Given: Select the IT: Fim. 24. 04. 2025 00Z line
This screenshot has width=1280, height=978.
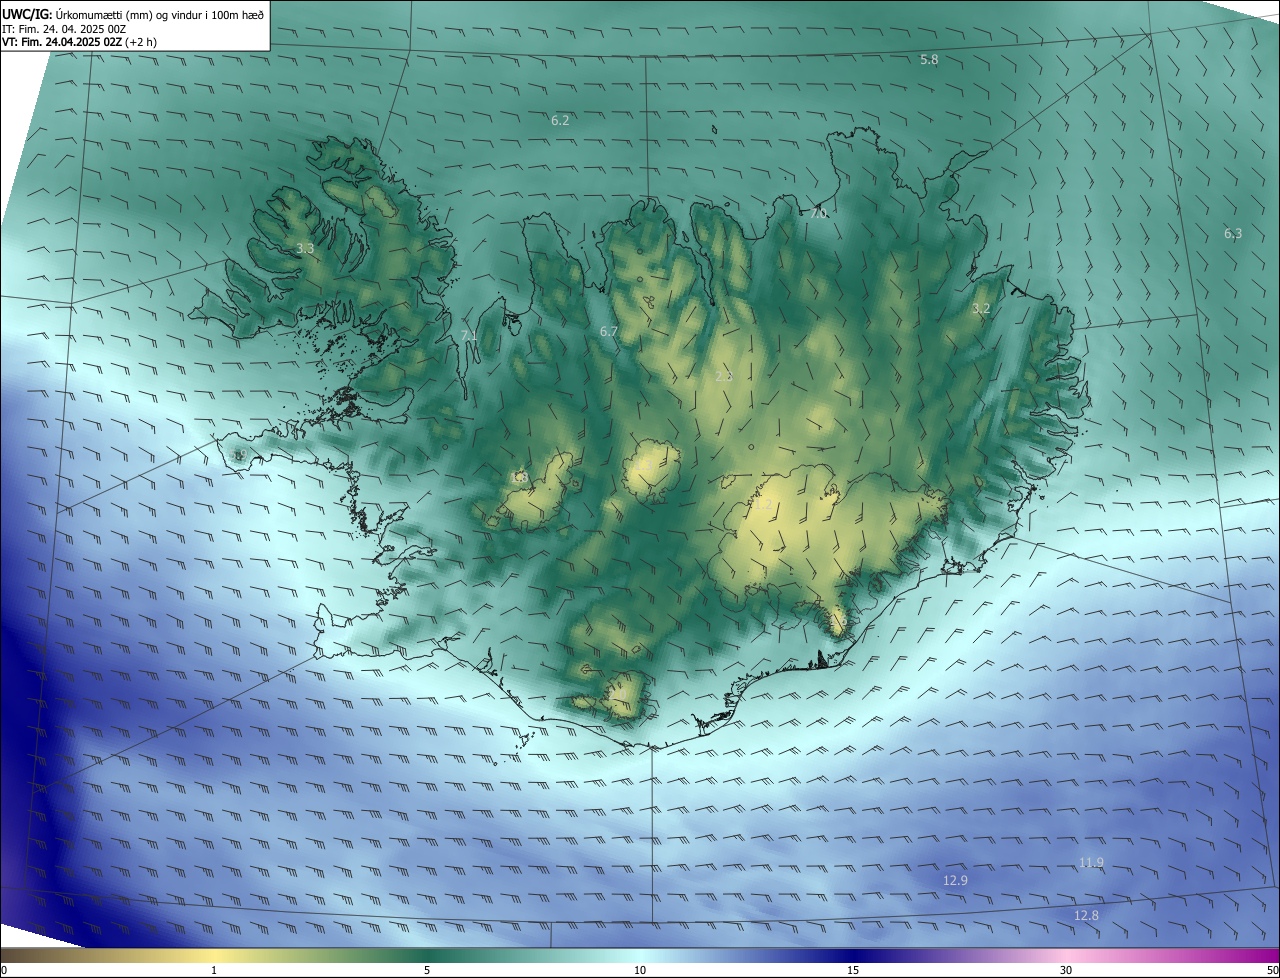Looking at the screenshot, I should pyautogui.click(x=62, y=29).
